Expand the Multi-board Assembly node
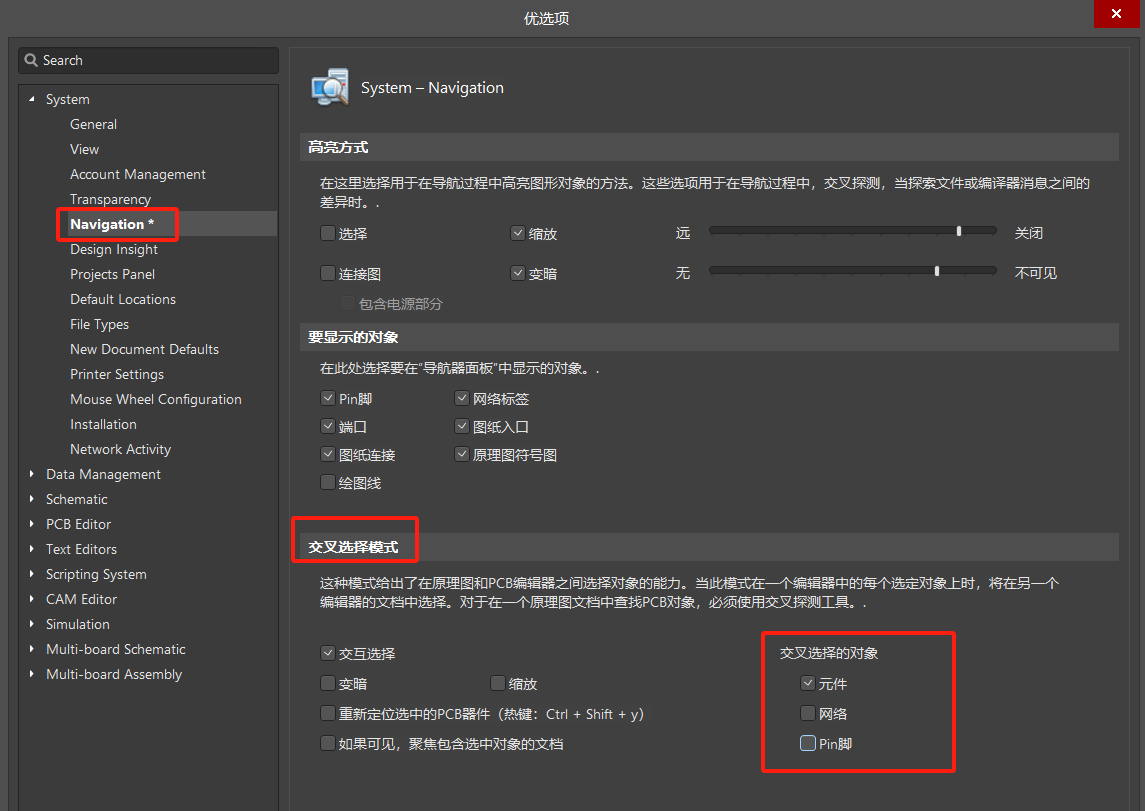The width and height of the screenshot is (1145, 811). (31, 674)
